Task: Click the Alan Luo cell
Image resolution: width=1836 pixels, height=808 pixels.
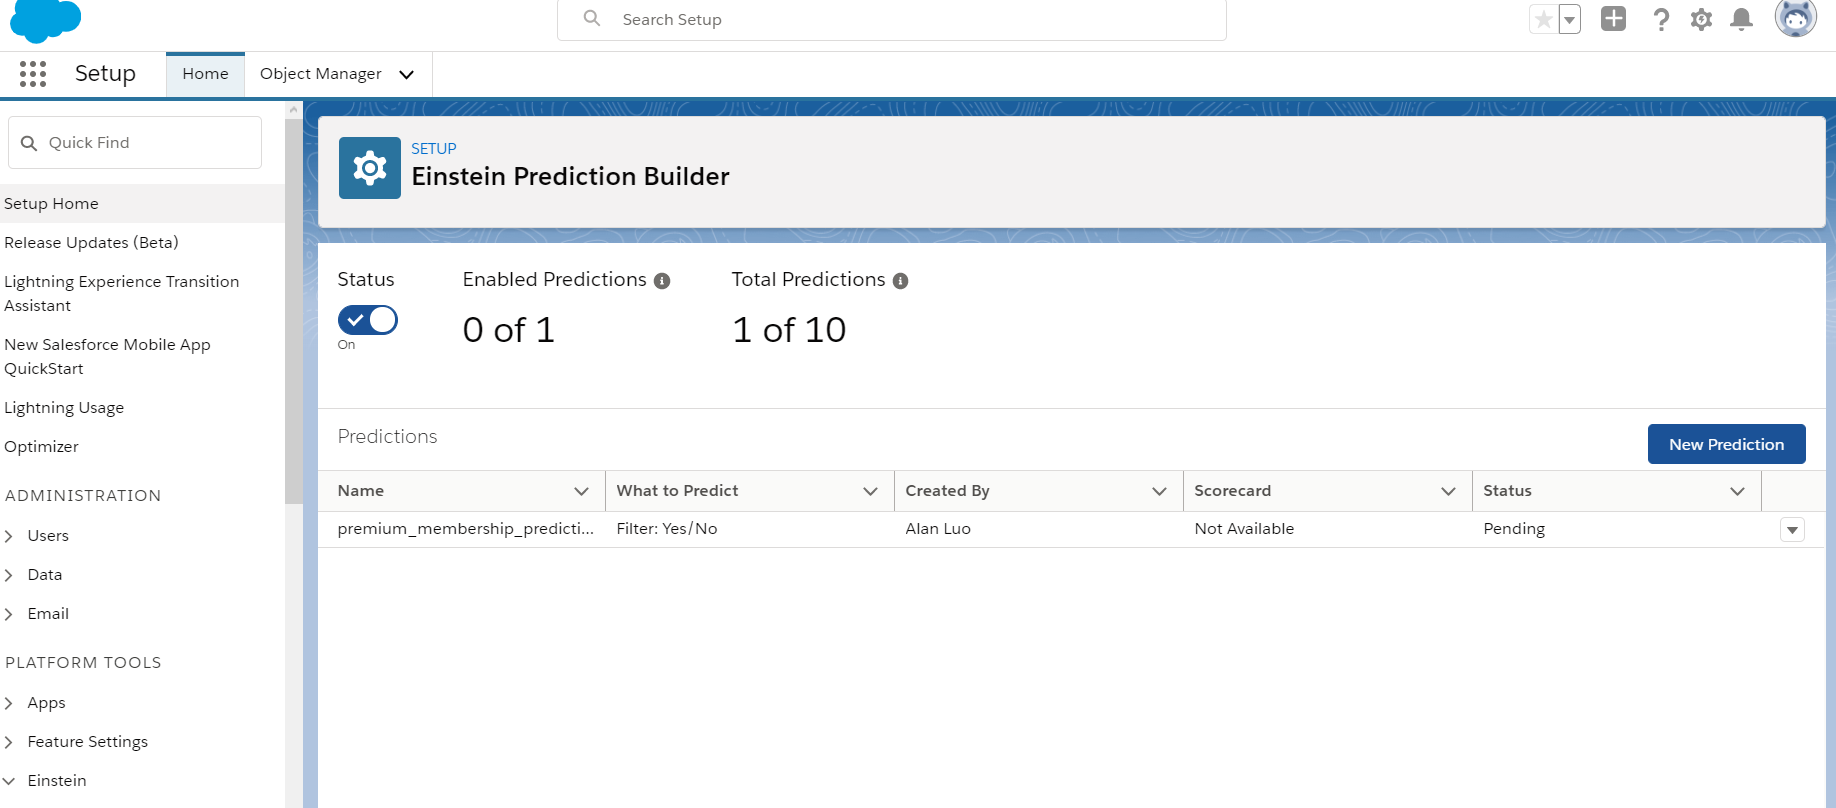Action: pos(938,529)
